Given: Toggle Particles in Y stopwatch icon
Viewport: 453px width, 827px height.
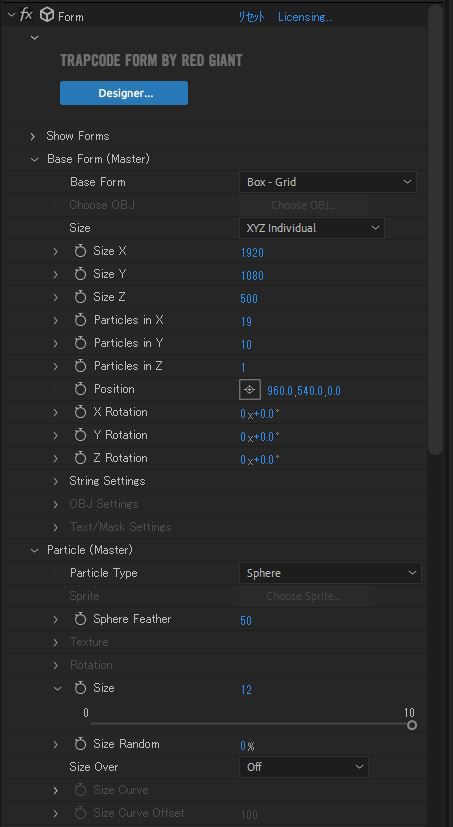Looking at the screenshot, I should tap(80, 343).
